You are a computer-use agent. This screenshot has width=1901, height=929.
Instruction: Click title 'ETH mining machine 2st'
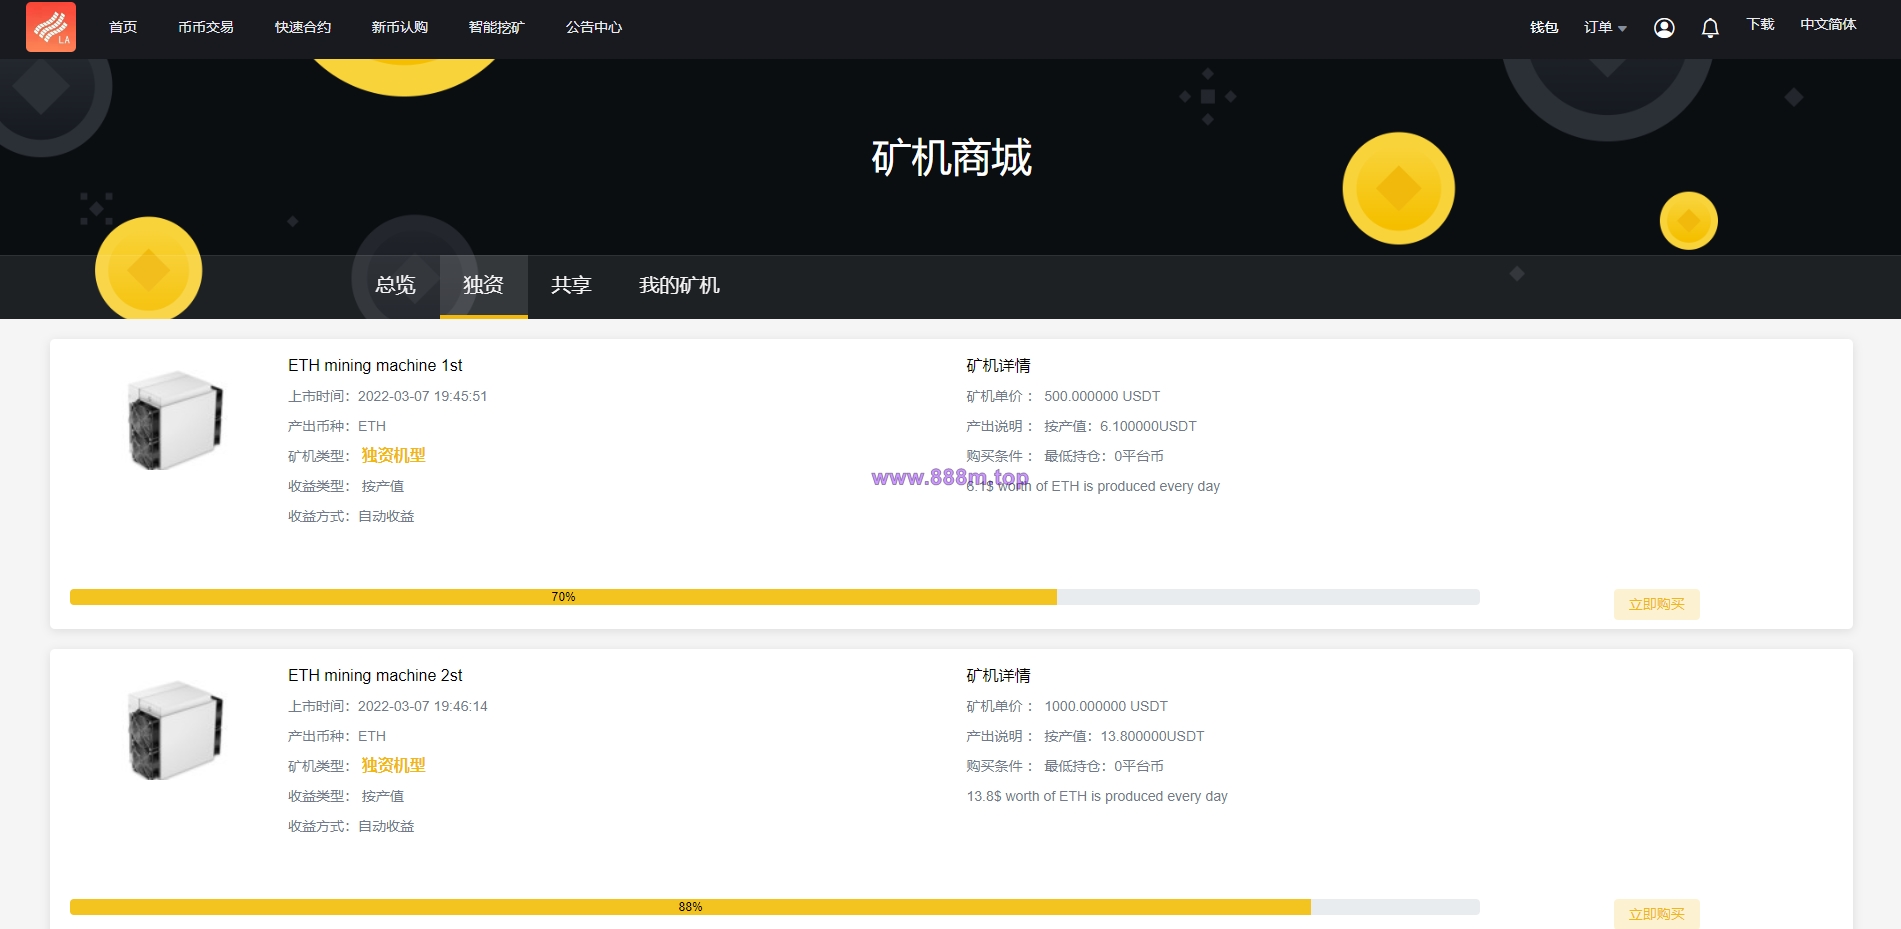pos(375,676)
